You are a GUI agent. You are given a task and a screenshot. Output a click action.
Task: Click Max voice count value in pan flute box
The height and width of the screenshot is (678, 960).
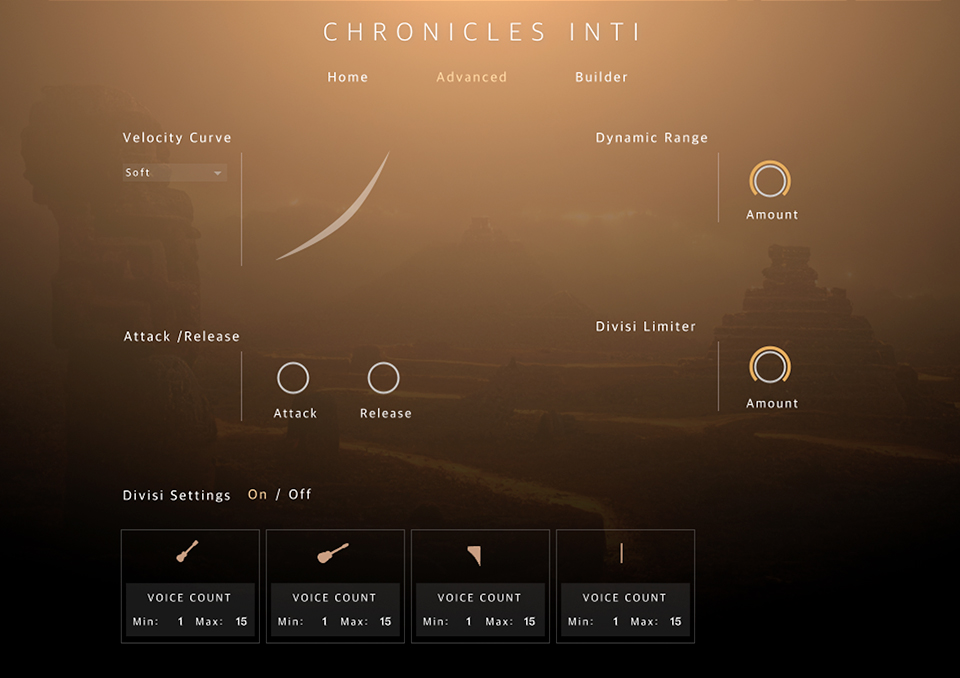click(x=530, y=622)
